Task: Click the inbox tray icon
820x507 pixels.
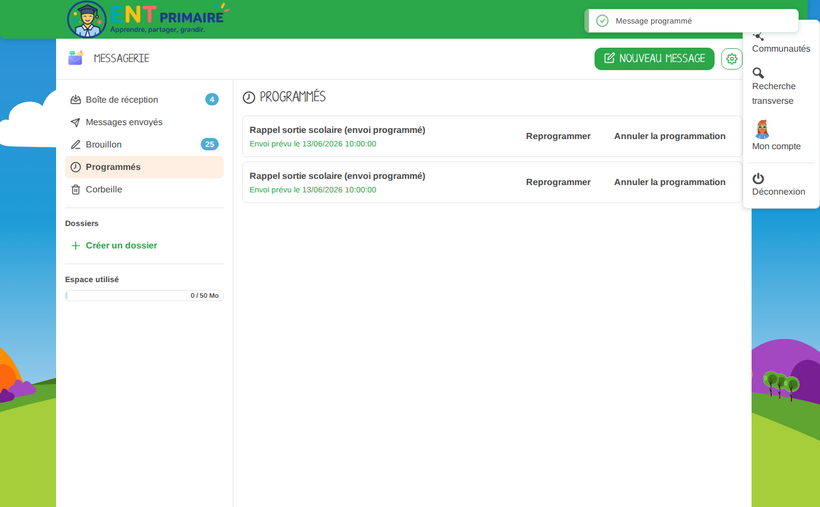Action: coord(75,99)
